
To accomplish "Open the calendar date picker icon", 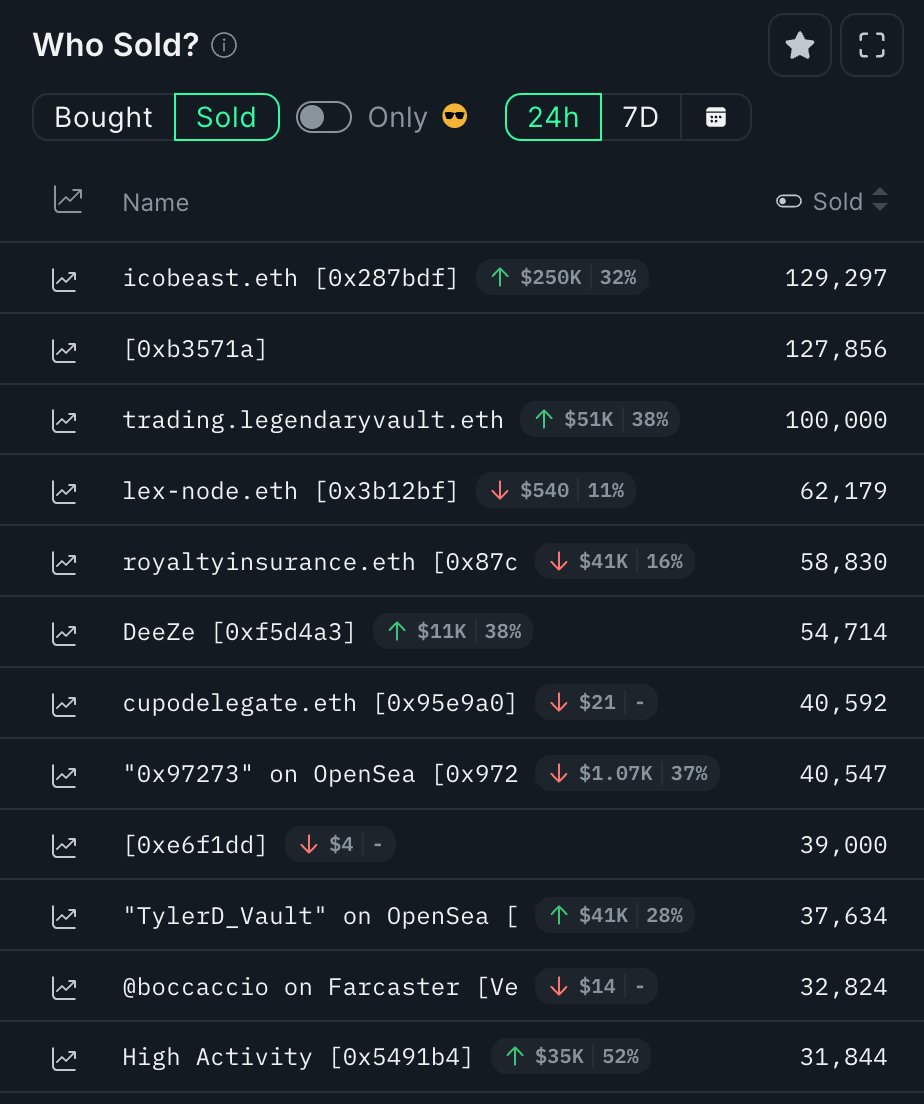I will click(x=716, y=117).
